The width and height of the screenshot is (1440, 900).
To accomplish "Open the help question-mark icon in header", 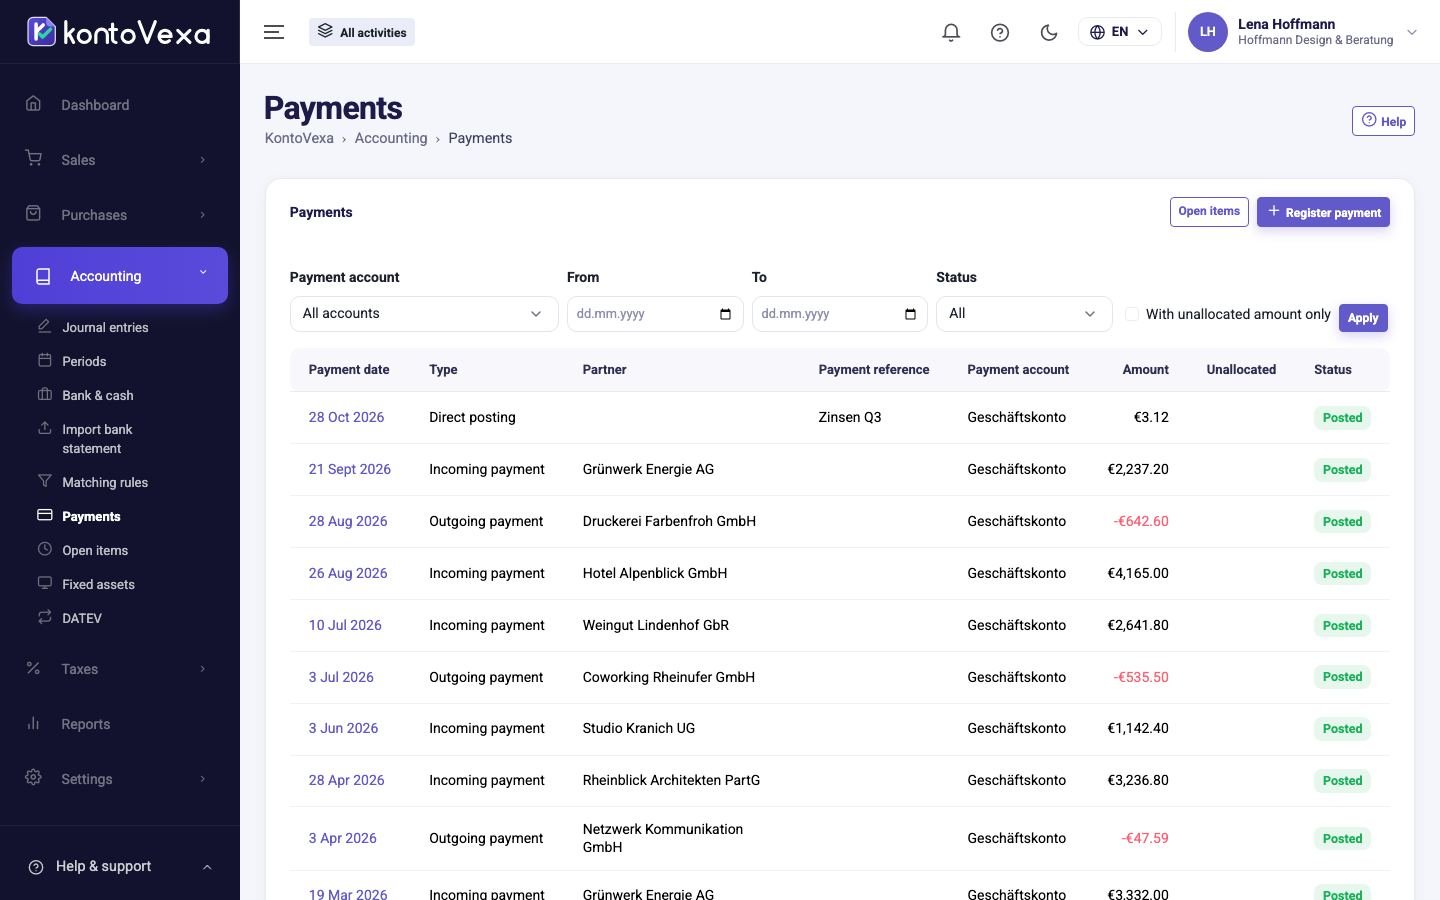I will click(1000, 32).
